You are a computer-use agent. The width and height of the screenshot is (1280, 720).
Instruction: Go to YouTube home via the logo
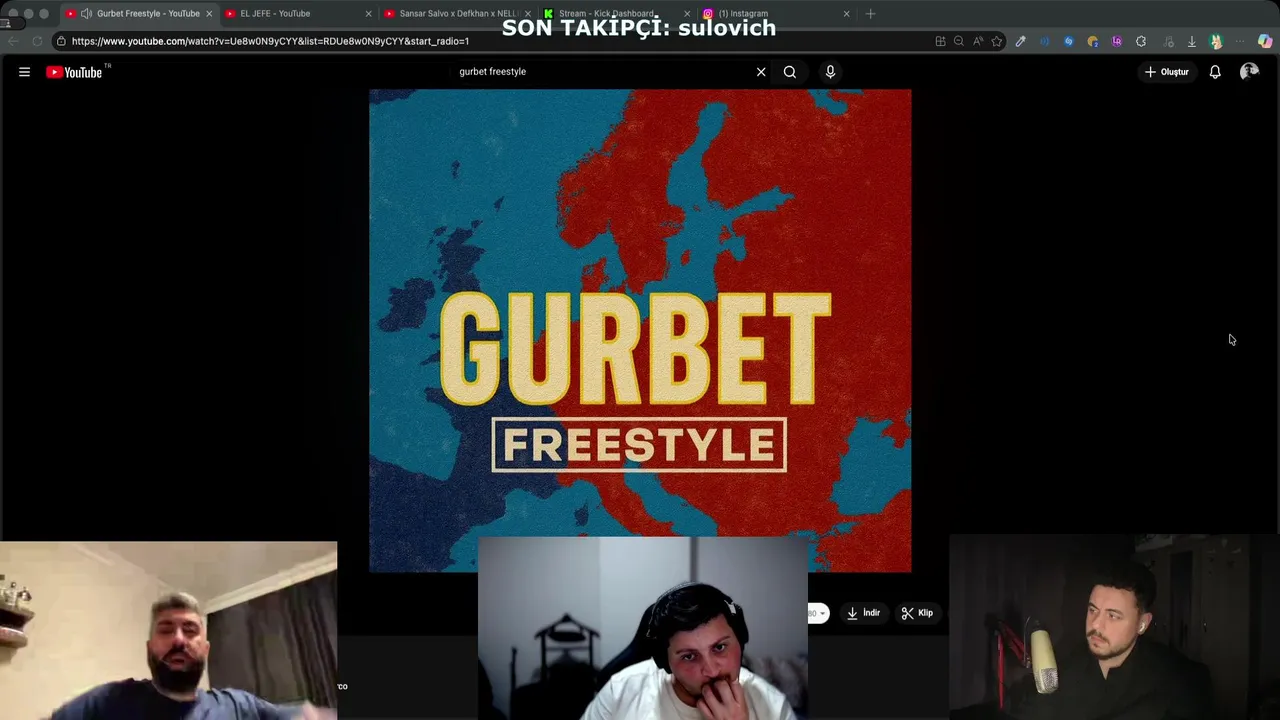[74, 72]
